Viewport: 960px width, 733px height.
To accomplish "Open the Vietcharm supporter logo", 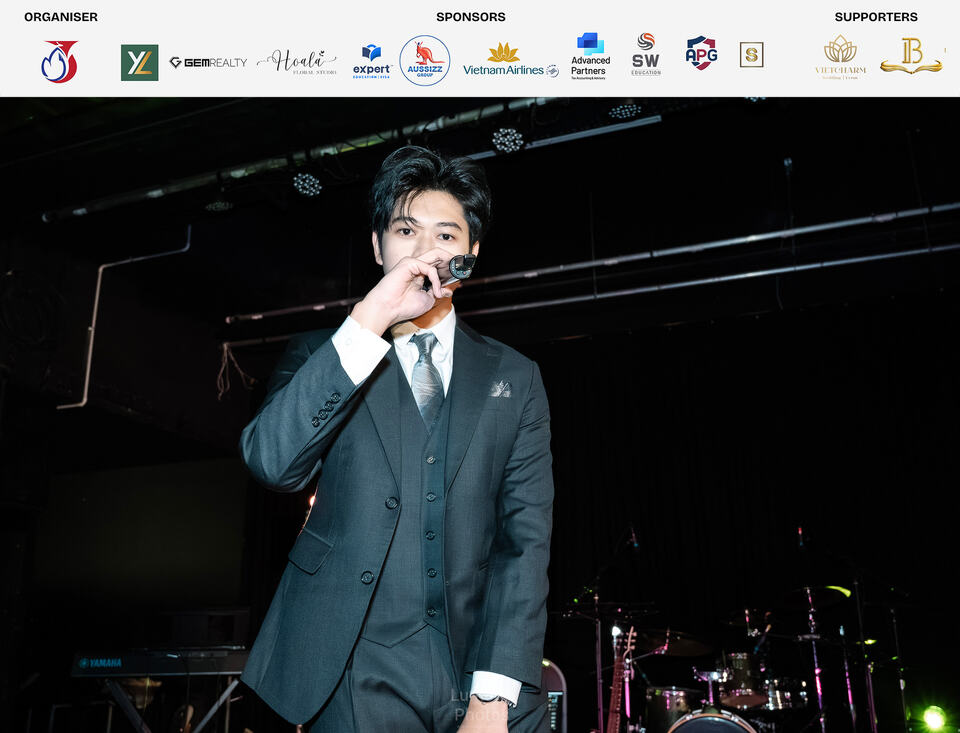I will point(841,58).
